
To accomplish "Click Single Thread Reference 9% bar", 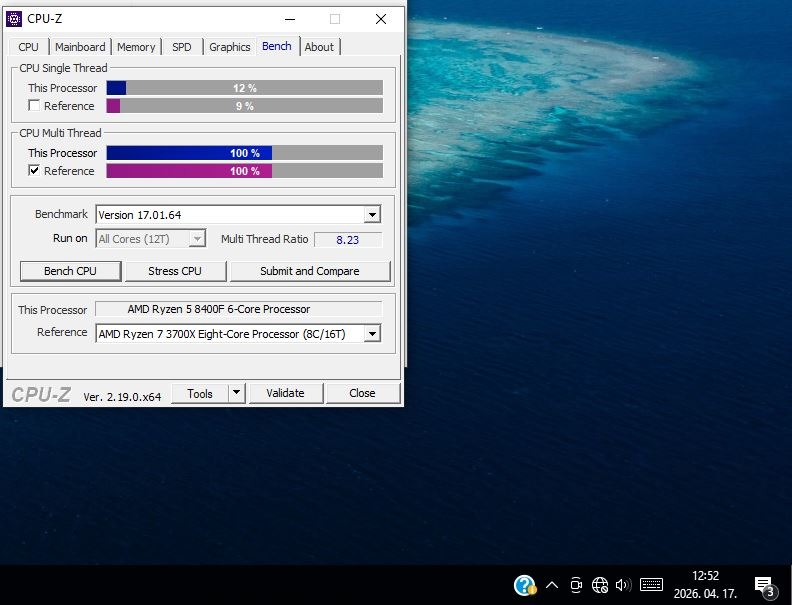I will (244, 106).
